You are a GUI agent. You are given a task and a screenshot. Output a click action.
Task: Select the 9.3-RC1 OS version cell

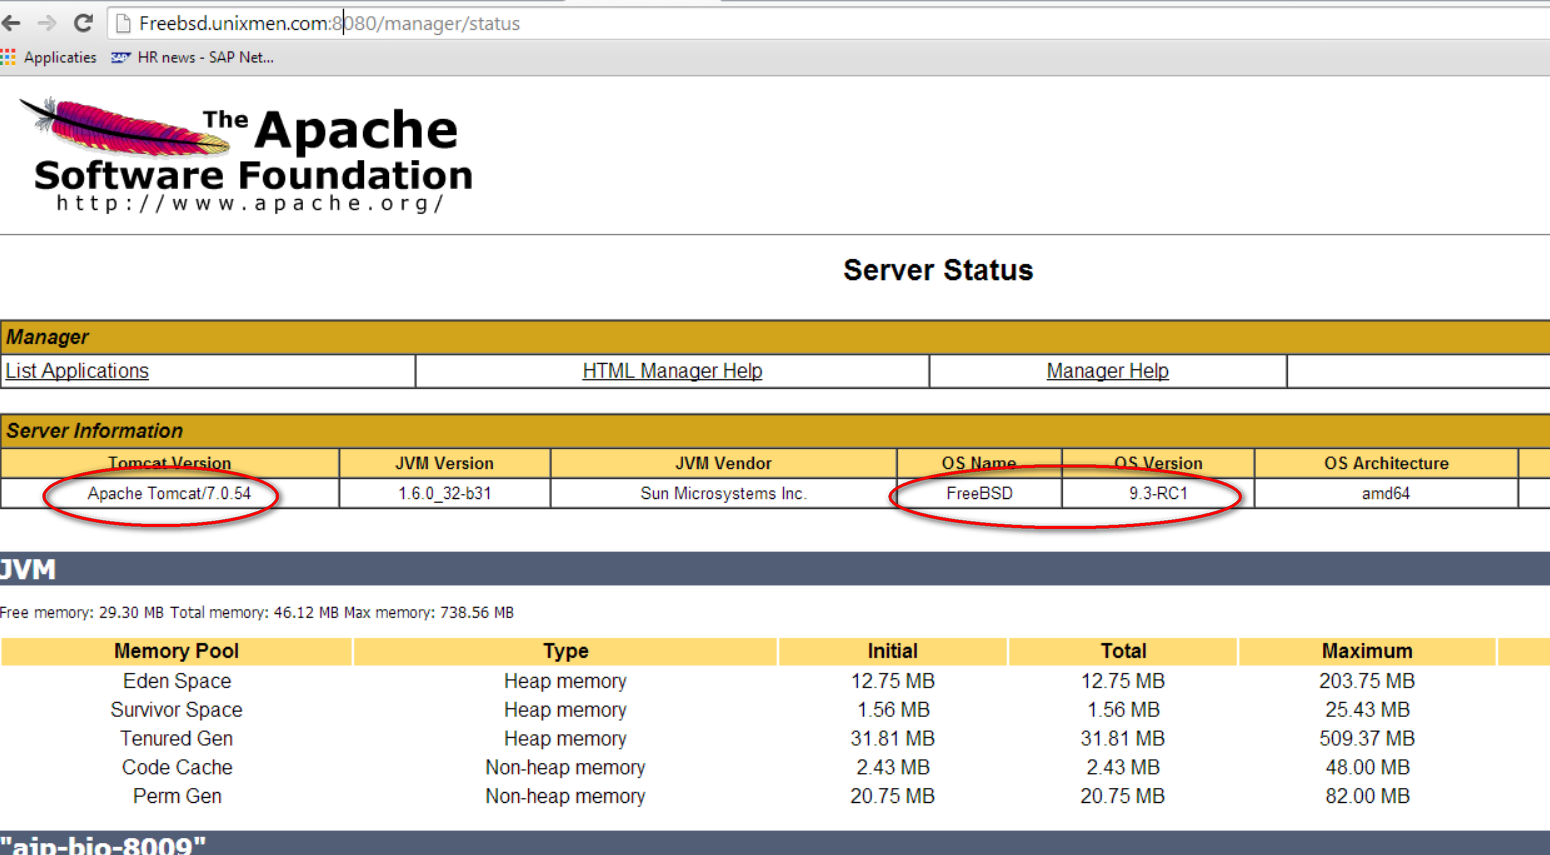click(x=1158, y=493)
